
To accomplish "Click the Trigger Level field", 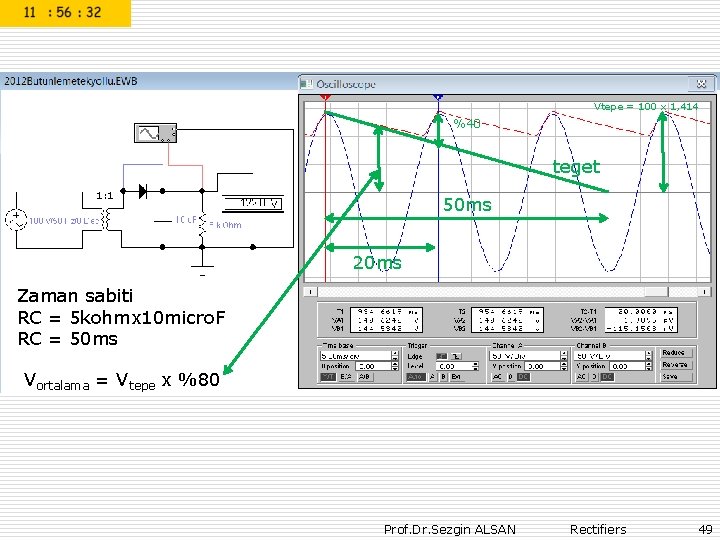I will [454, 366].
